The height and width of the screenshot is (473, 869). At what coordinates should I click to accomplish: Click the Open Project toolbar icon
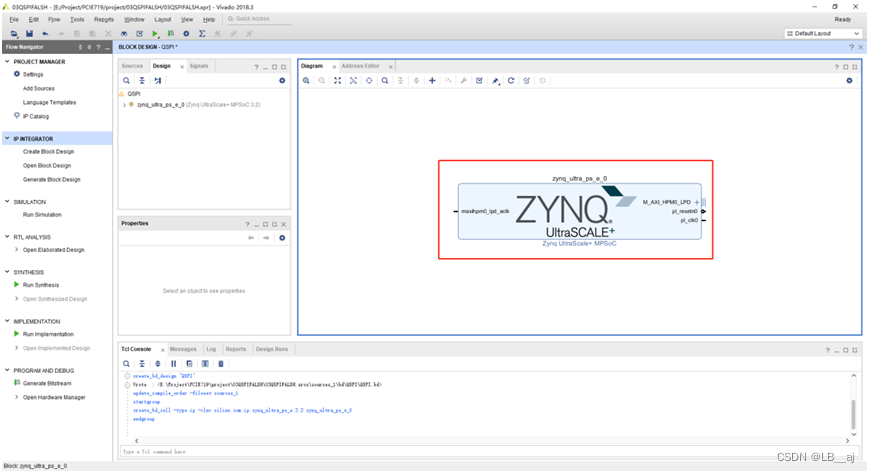click(x=14, y=34)
